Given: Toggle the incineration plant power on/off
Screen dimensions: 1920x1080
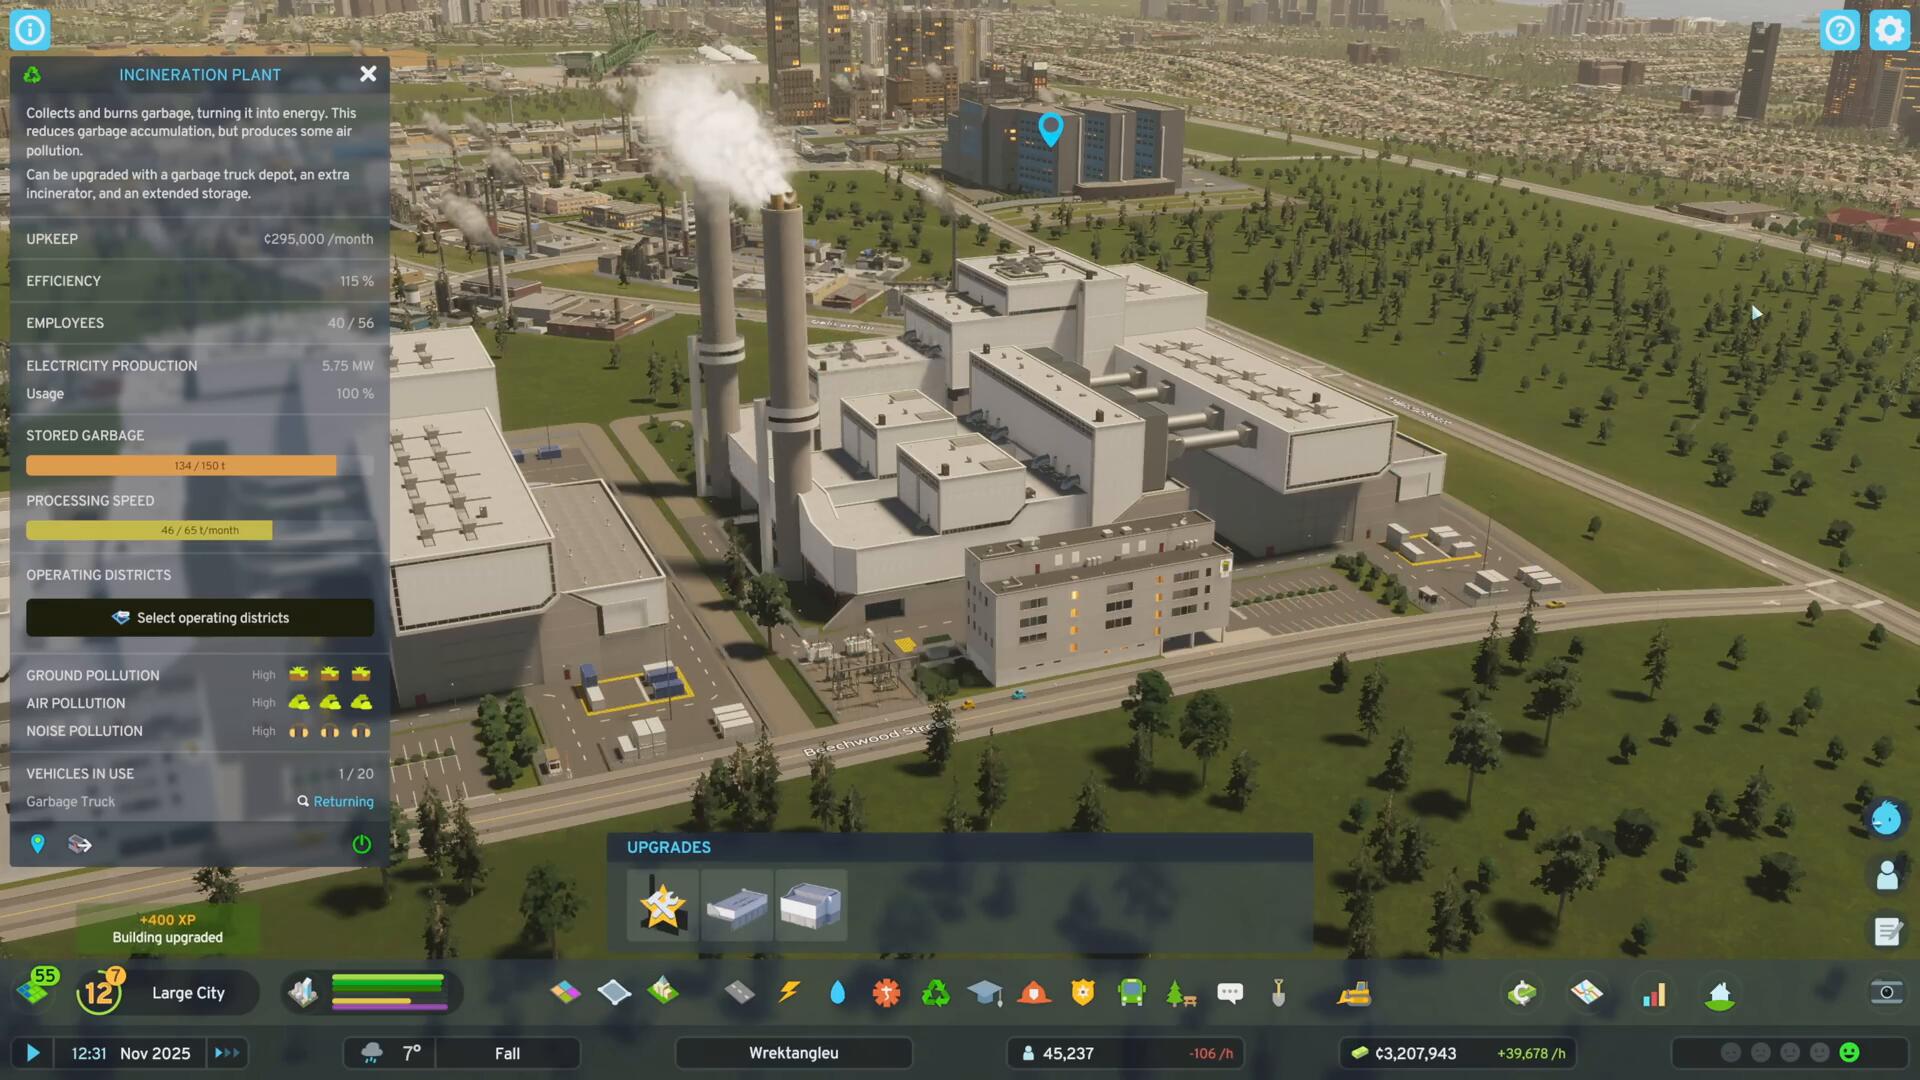Looking at the screenshot, I should tap(362, 845).
